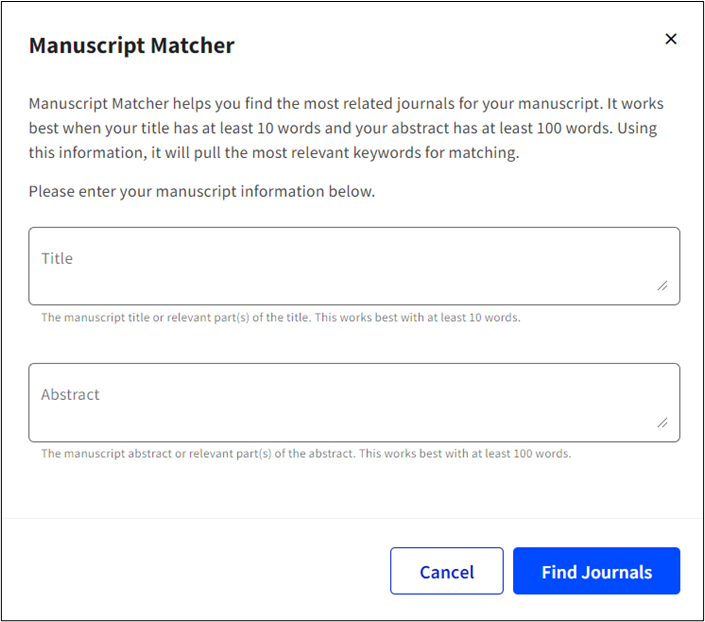
Task: Focus the Abstract text area
Action: pyautogui.click(x=354, y=403)
